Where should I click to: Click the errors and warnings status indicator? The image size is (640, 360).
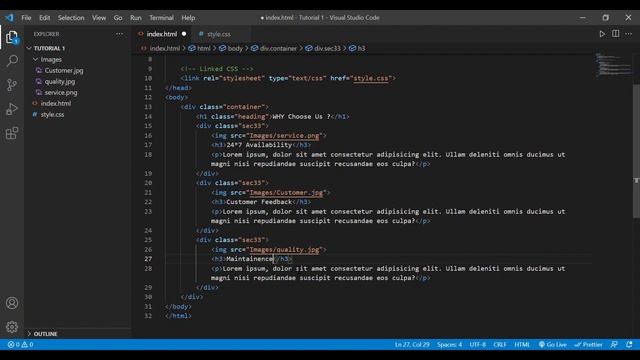pos(20,344)
